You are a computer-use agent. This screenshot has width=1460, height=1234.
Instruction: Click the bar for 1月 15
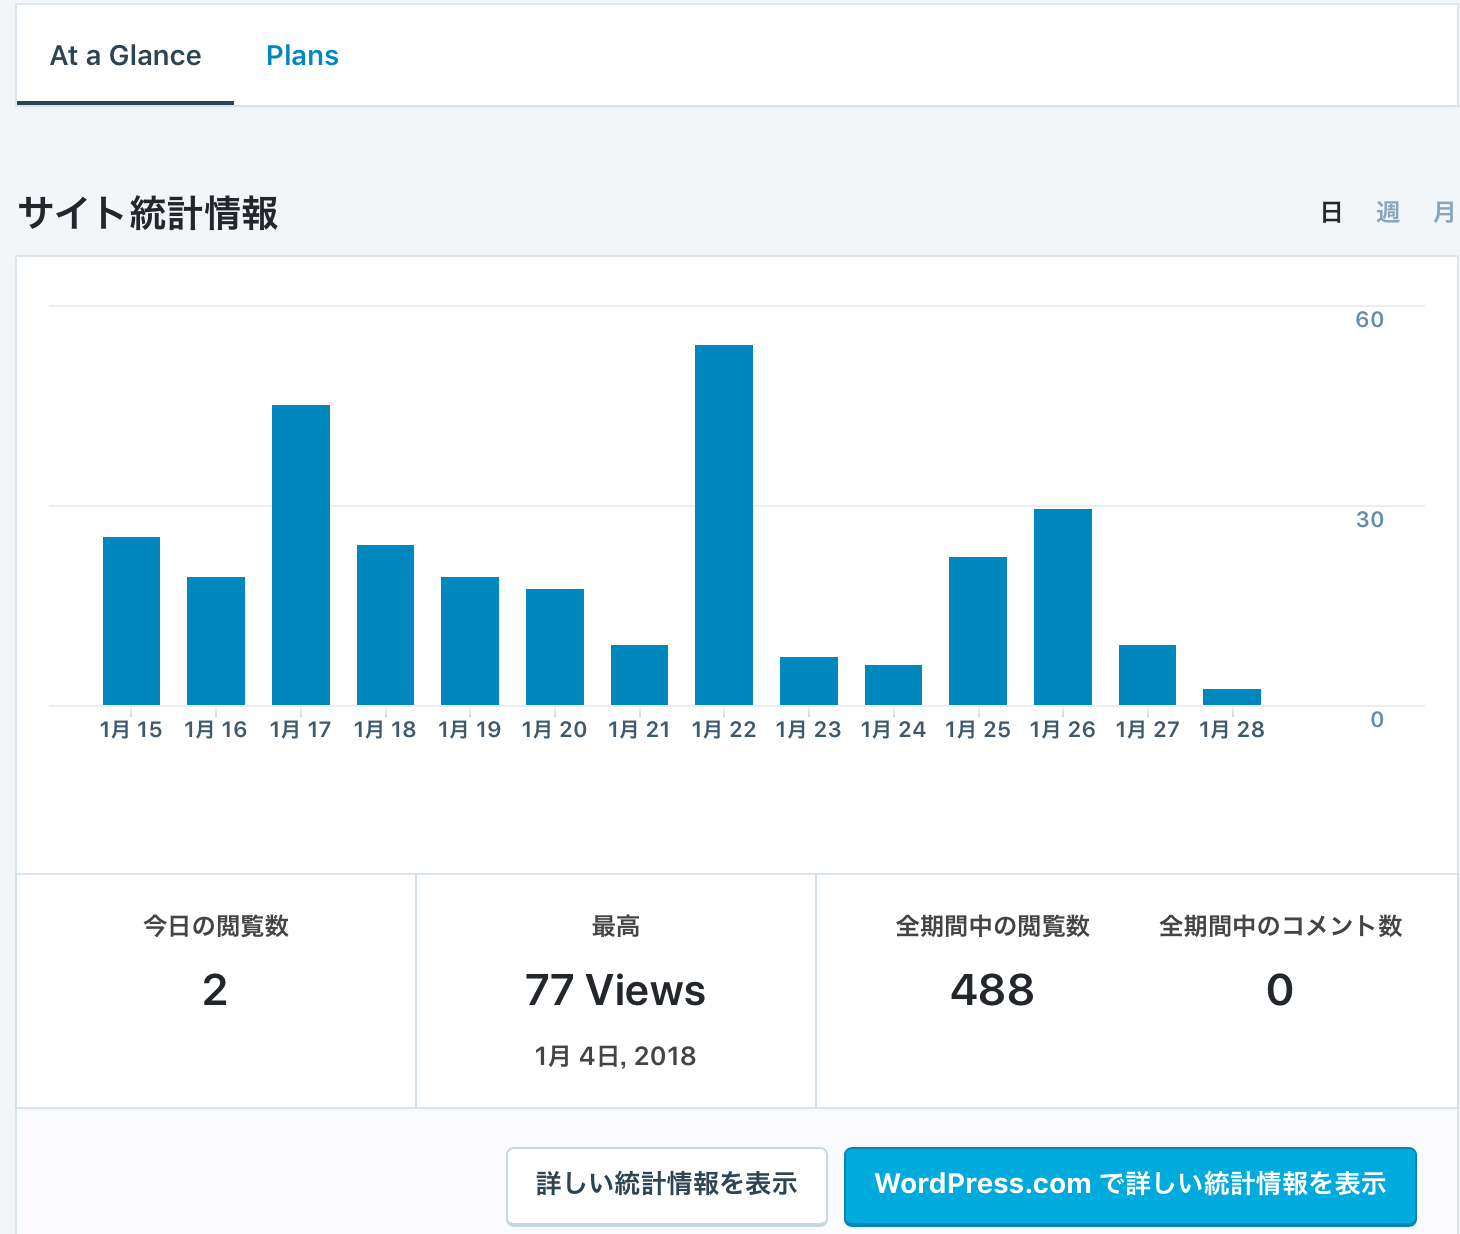pyautogui.click(x=131, y=621)
